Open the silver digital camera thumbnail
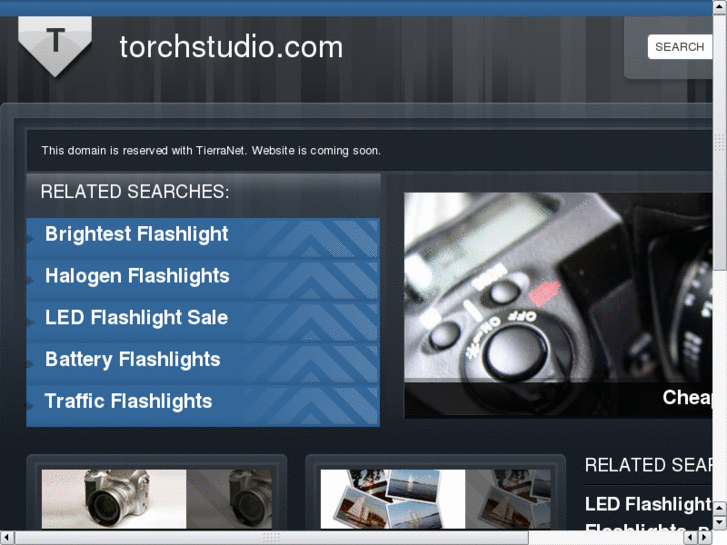The image size is (727, 545). click(157, 499)
